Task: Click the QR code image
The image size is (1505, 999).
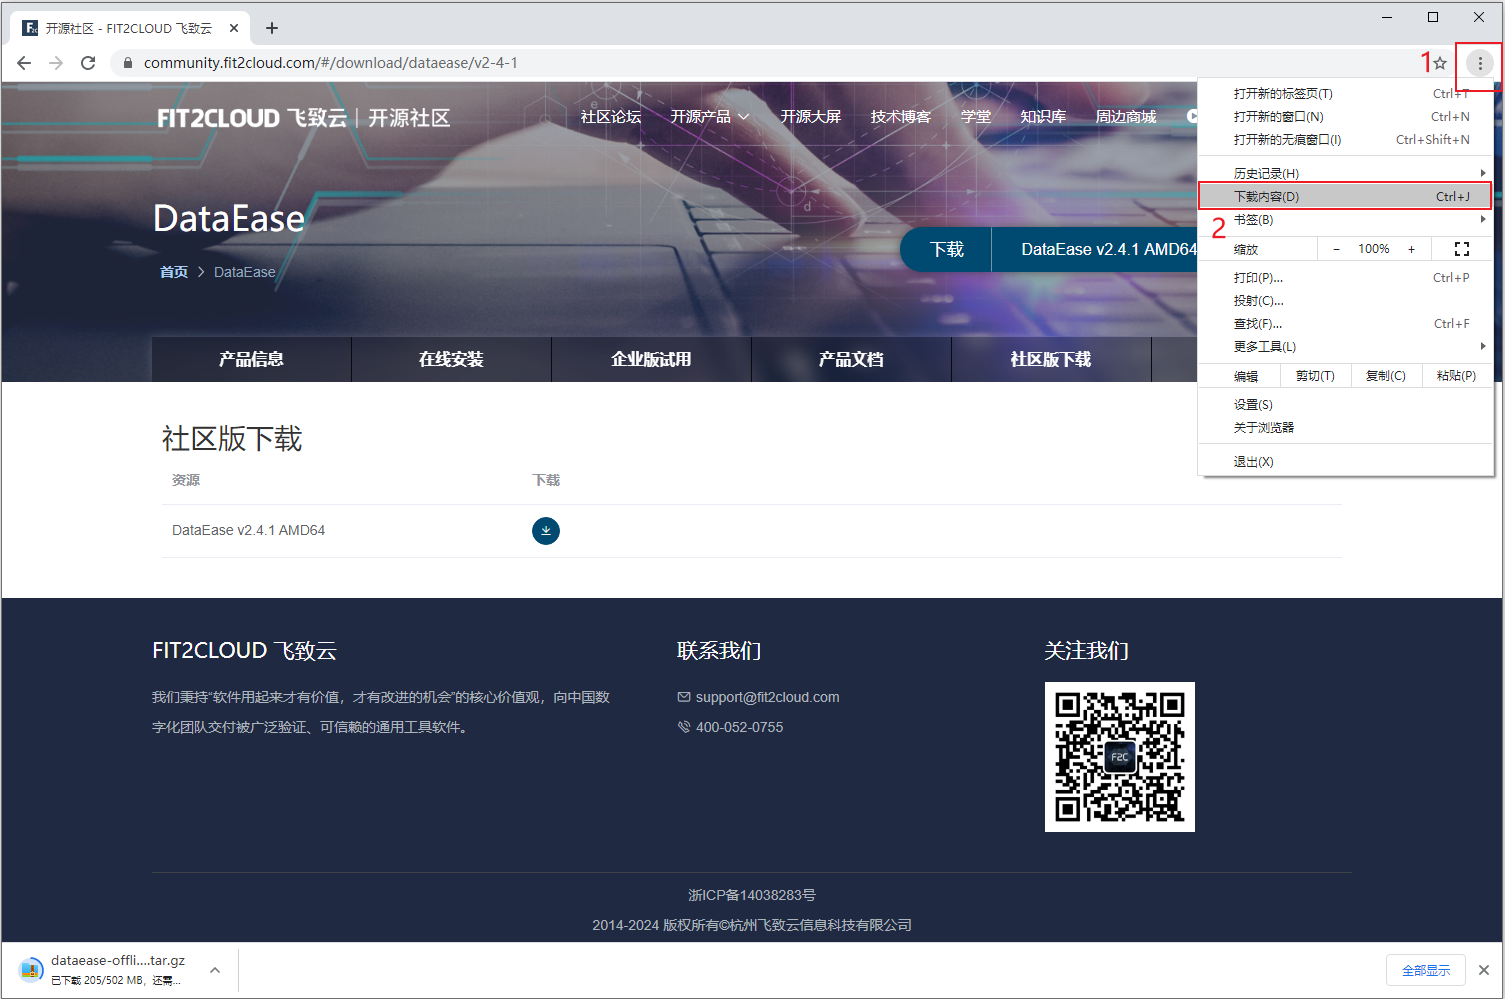Action: coord(1119,757)
